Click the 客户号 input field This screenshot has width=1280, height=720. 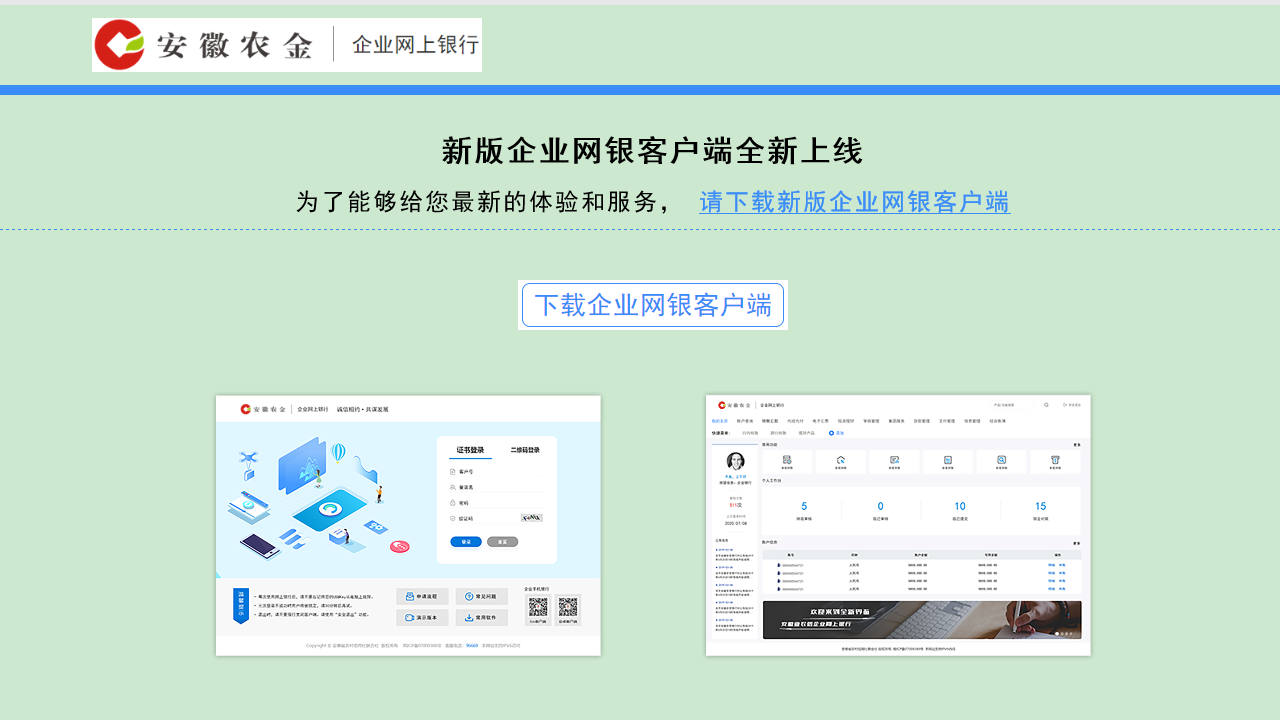tap(500, 471)
